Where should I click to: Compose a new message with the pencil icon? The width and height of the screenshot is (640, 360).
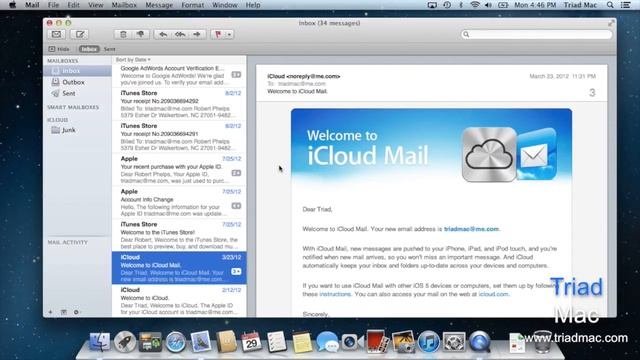(80, 34)
